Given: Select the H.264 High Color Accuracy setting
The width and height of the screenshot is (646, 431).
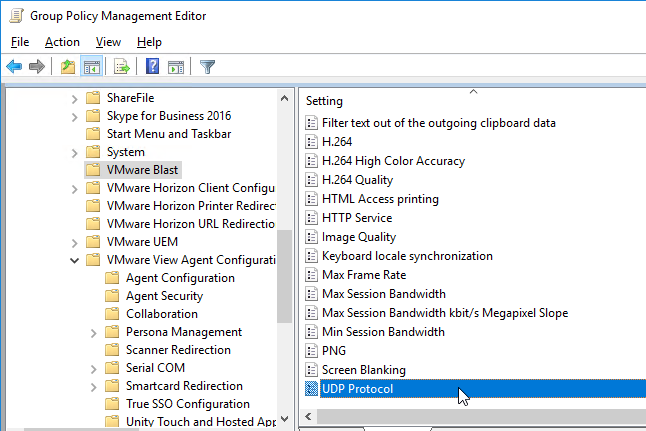Looking at the screenshot, I should tap(393, 161).
